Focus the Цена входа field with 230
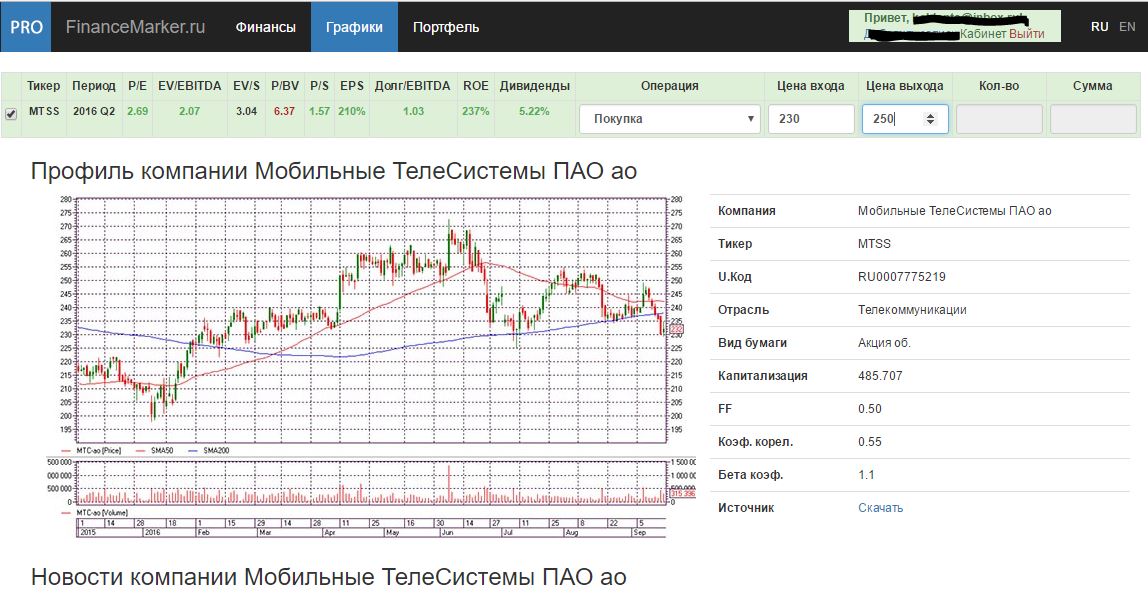1148x600 pixels. pos(811,119)
